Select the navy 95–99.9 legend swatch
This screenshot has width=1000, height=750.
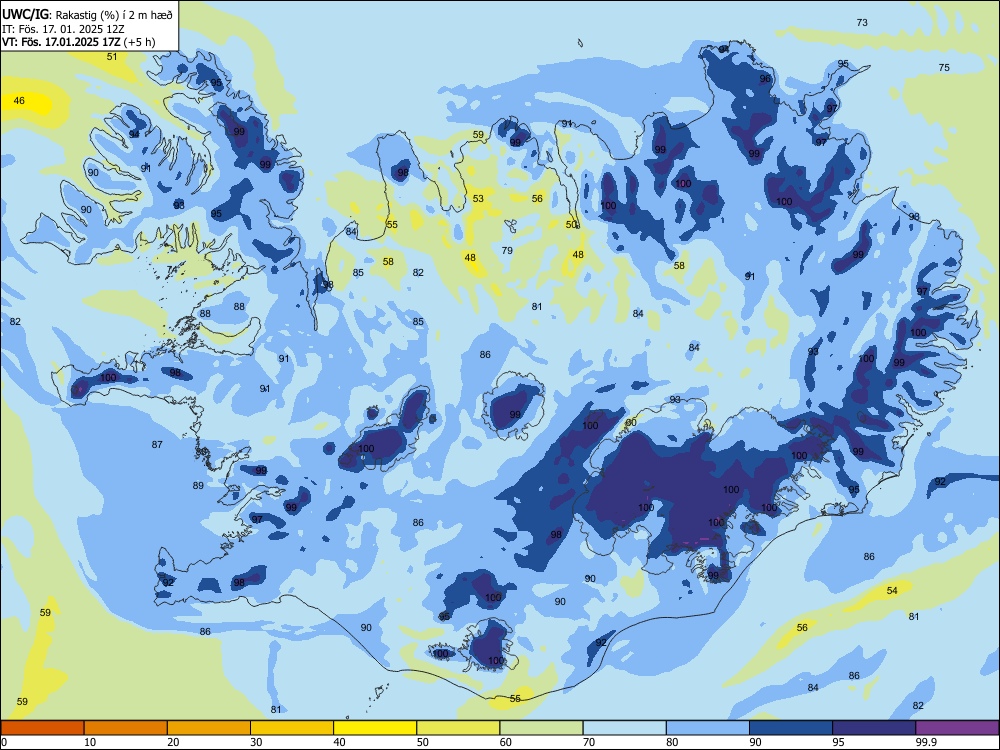[874, 728]
